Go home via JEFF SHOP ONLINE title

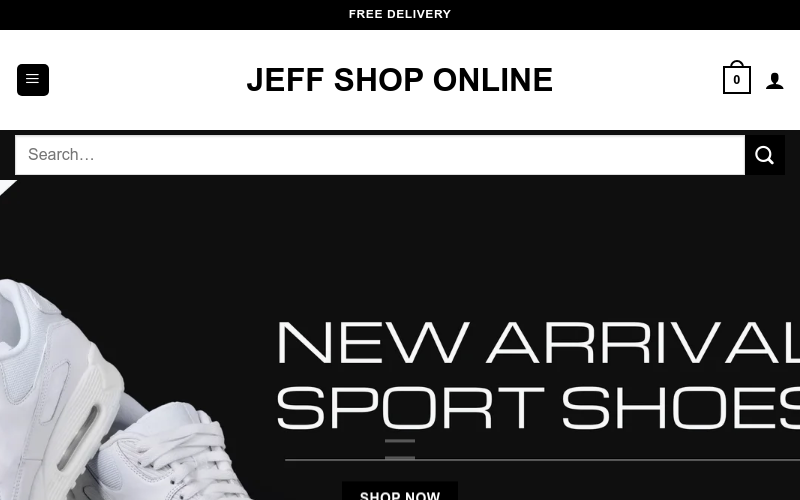[x=399, y=80]
